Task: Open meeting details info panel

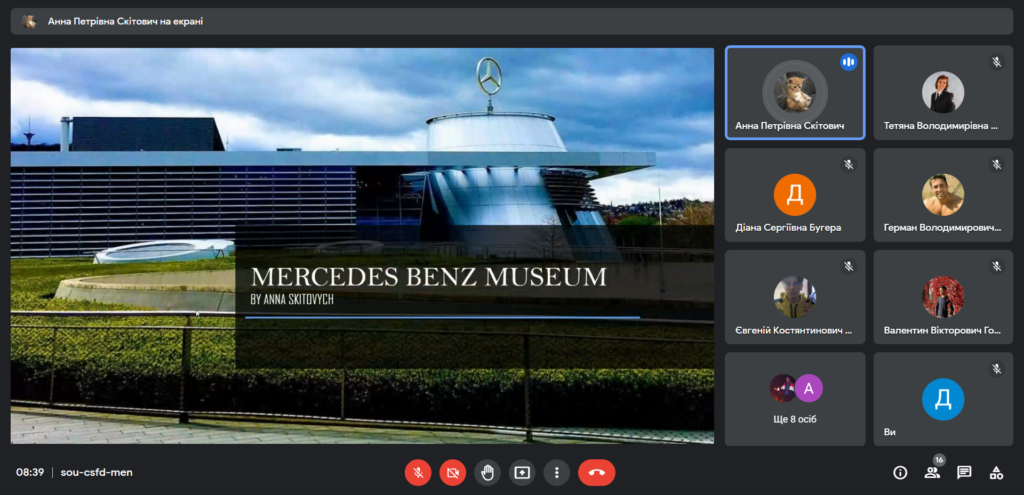Action: (x=900, y=472)
